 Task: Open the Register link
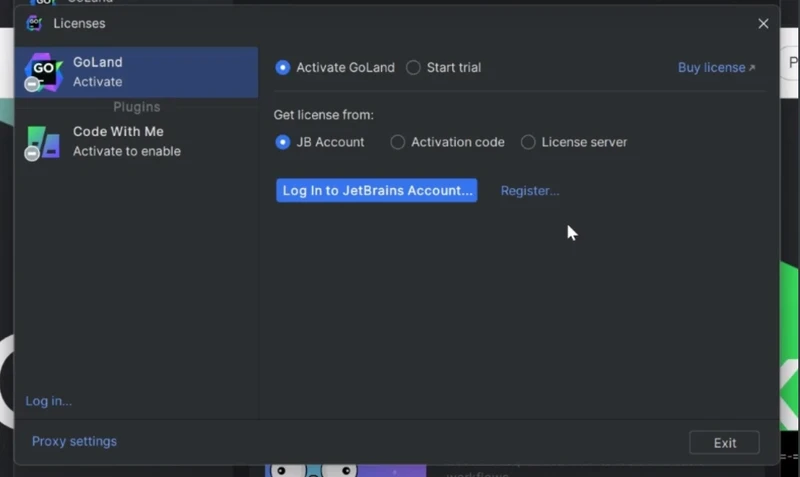(529, 191)
